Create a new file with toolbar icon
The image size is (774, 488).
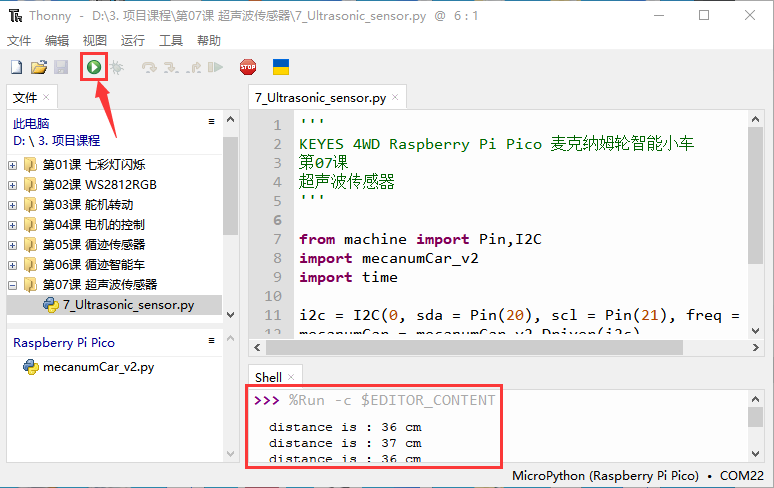pos(16,67)
